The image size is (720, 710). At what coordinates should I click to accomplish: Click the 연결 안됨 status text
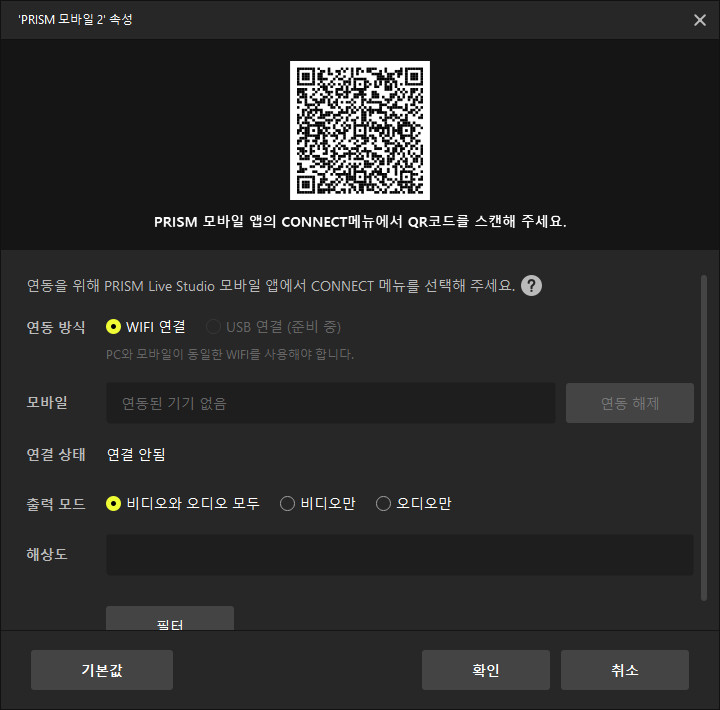(136, 455)
